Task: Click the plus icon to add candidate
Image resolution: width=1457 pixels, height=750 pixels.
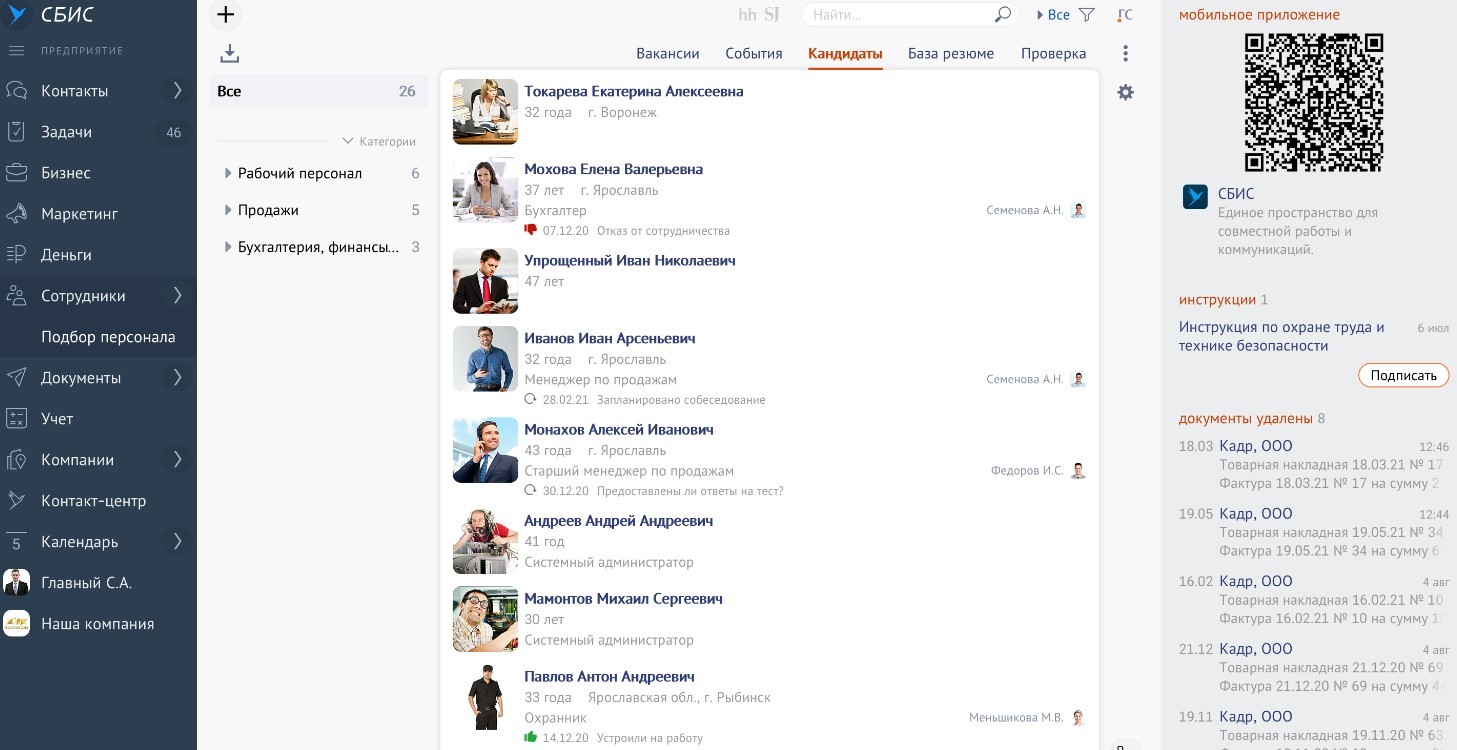Action: pyautogui.click(x=226, y=15)
